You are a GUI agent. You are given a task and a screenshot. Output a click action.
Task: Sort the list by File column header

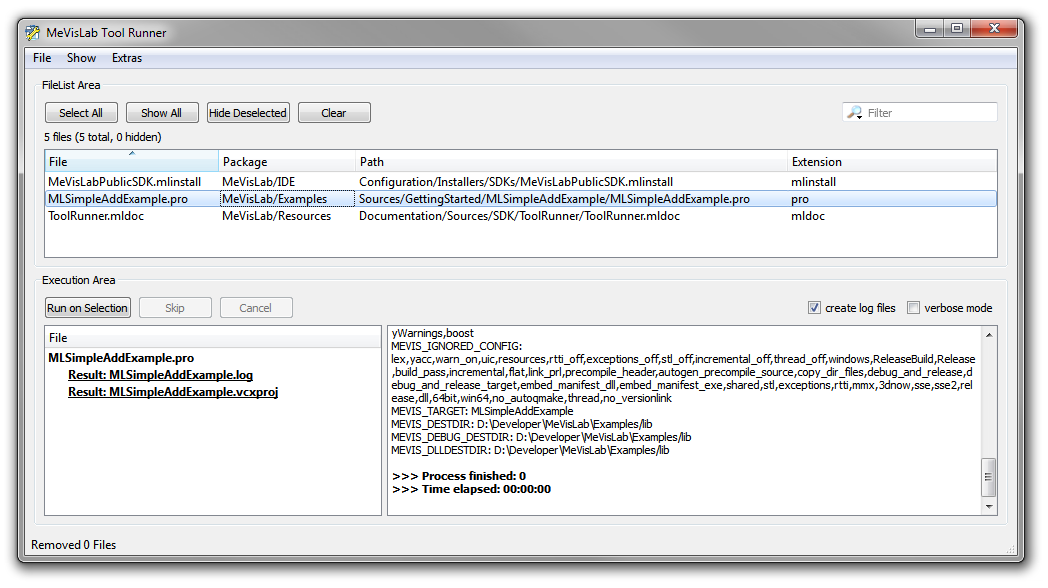(131, 161)
